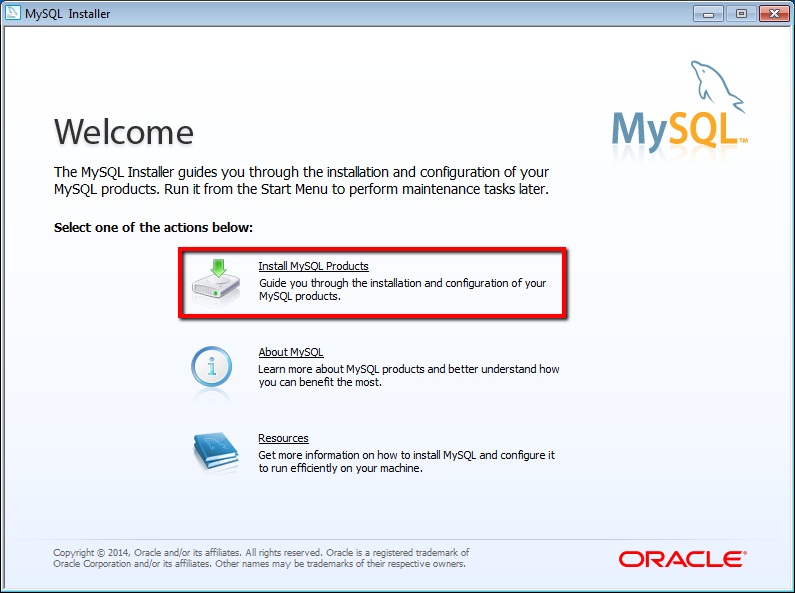
Task: Click the Install MySQL Products link
Action: (313, 266)
